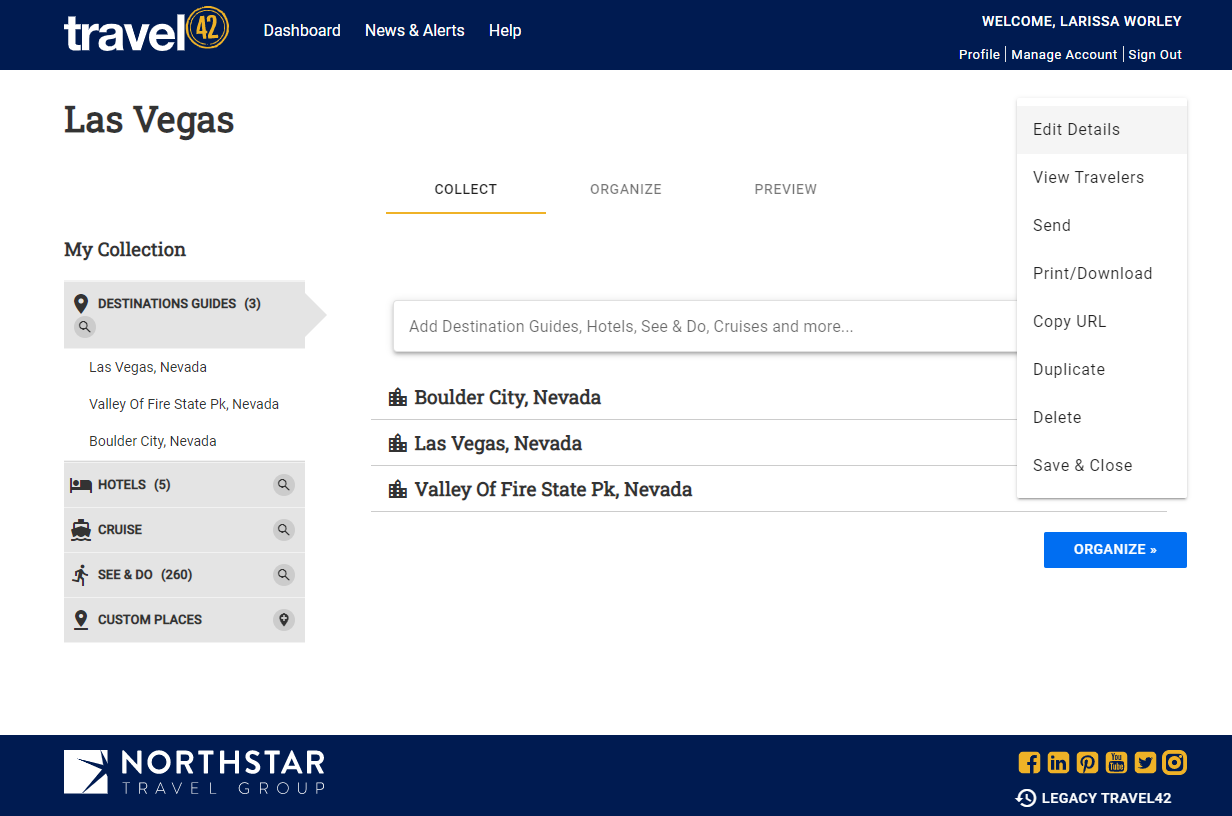Click the search icon beside Hotels
1232x816 pixels.
(284, 485)
